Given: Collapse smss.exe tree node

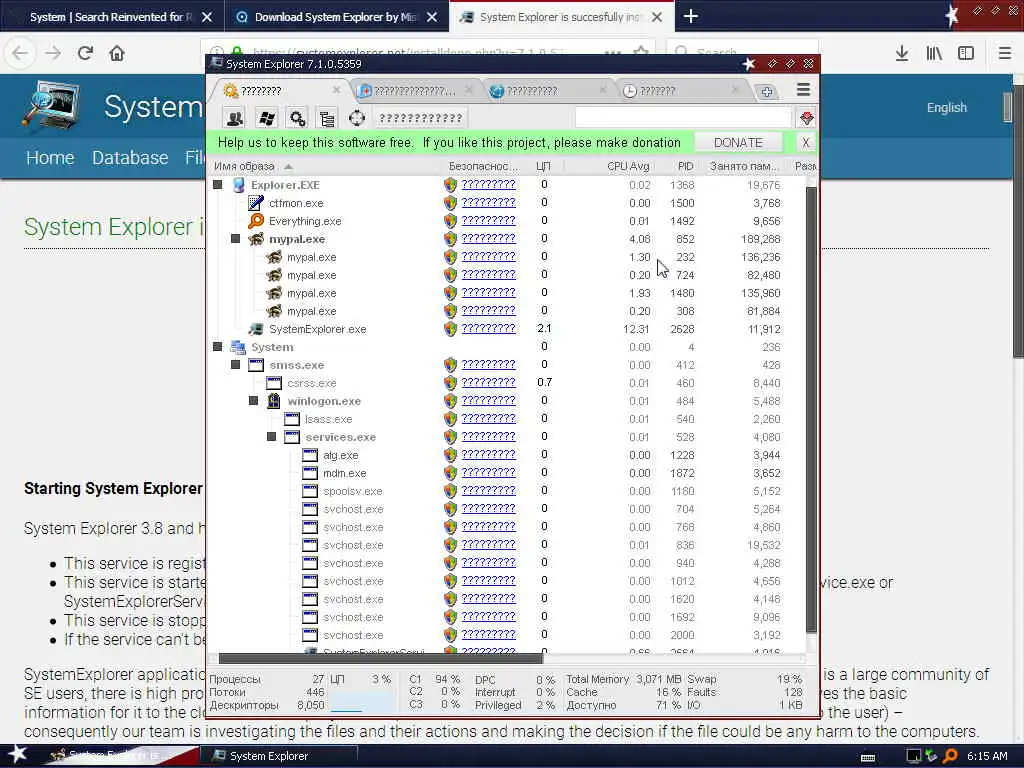Looking at the screenshot, I should coord(236,365).
